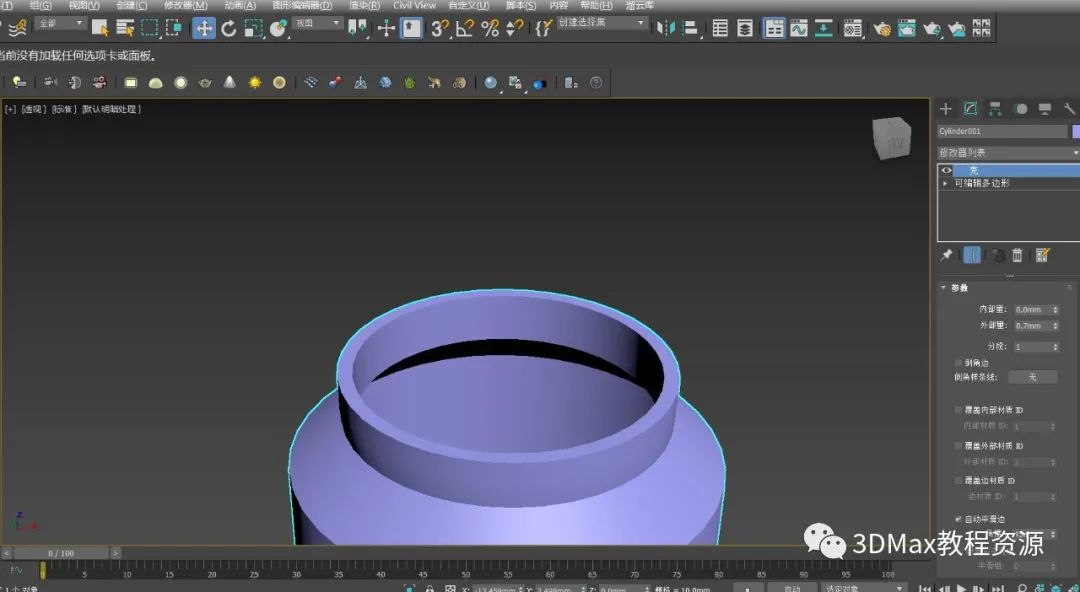Uncheck the 自动平滑边 checkbox
The height and width of the screenshot is (592, 1080).
coord(958,519)
